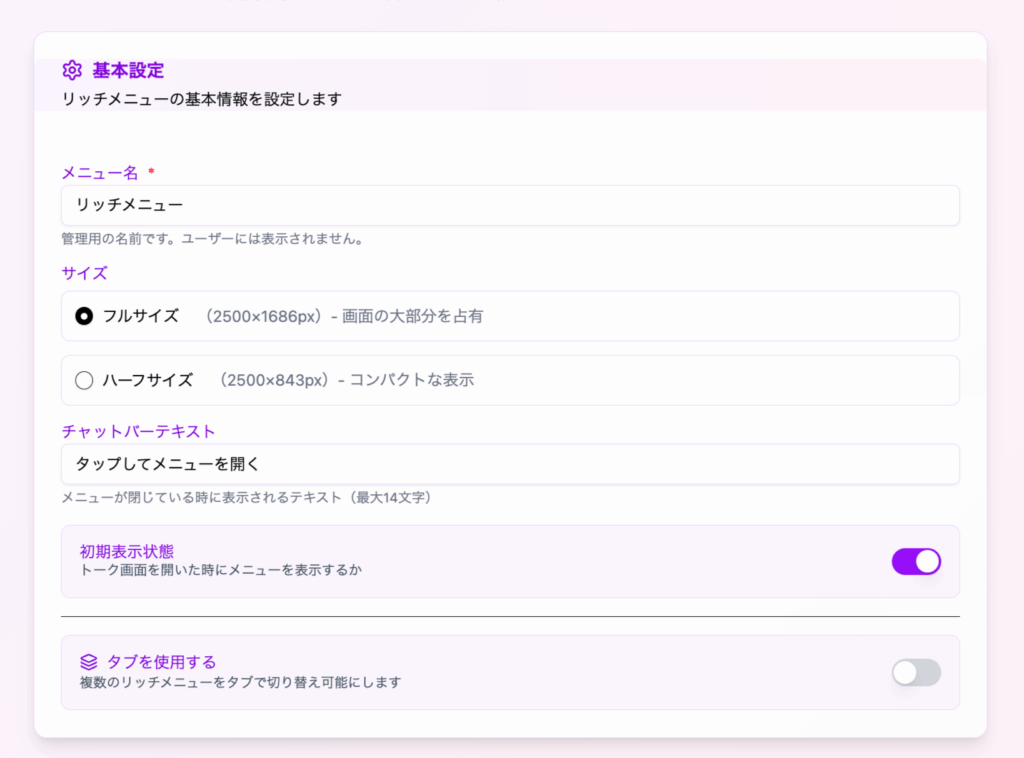Image resolution: width=1024 pixels, height=758 pixels.
Task: Click the gear icon beside 基本設定
Action: coord(72,70)
